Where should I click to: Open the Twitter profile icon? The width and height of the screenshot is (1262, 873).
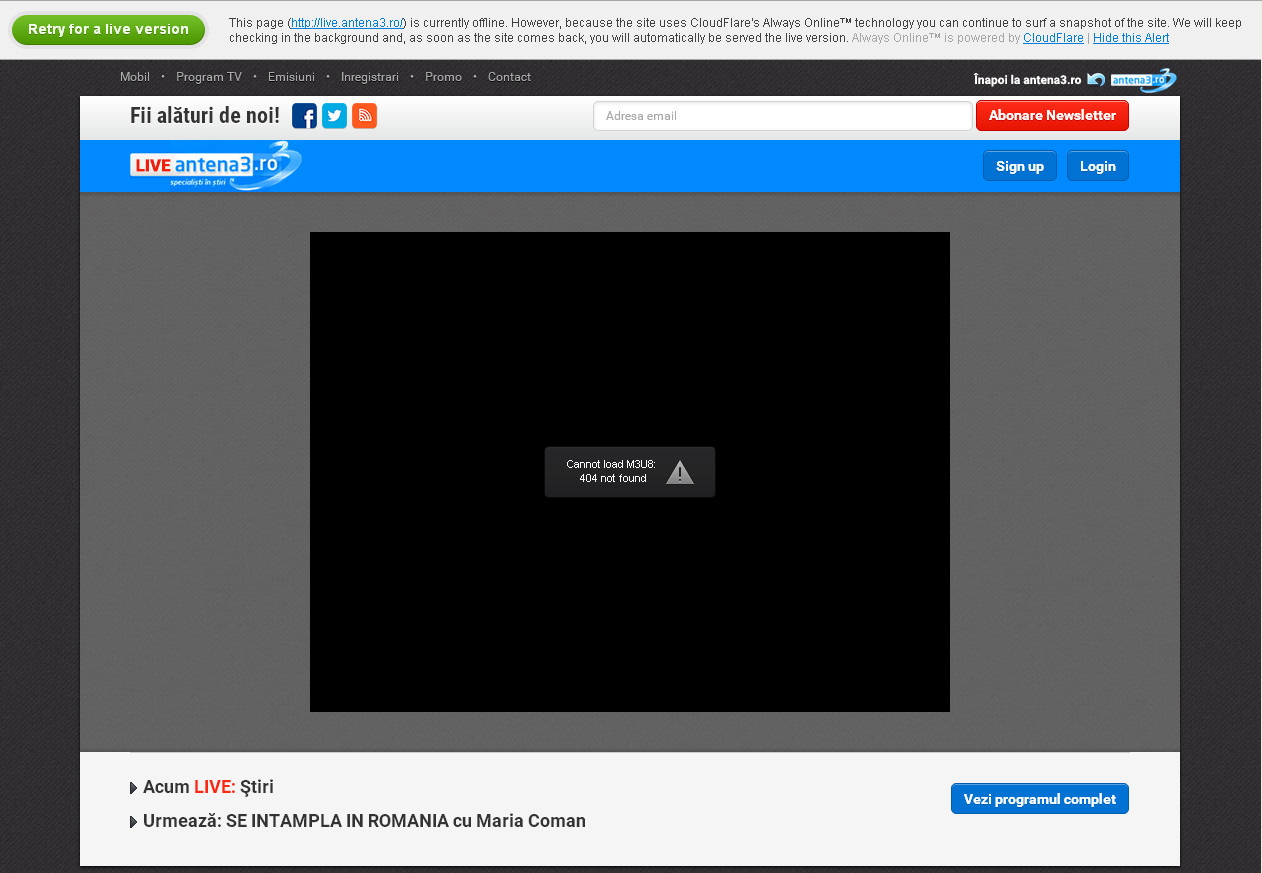point(334,116)
